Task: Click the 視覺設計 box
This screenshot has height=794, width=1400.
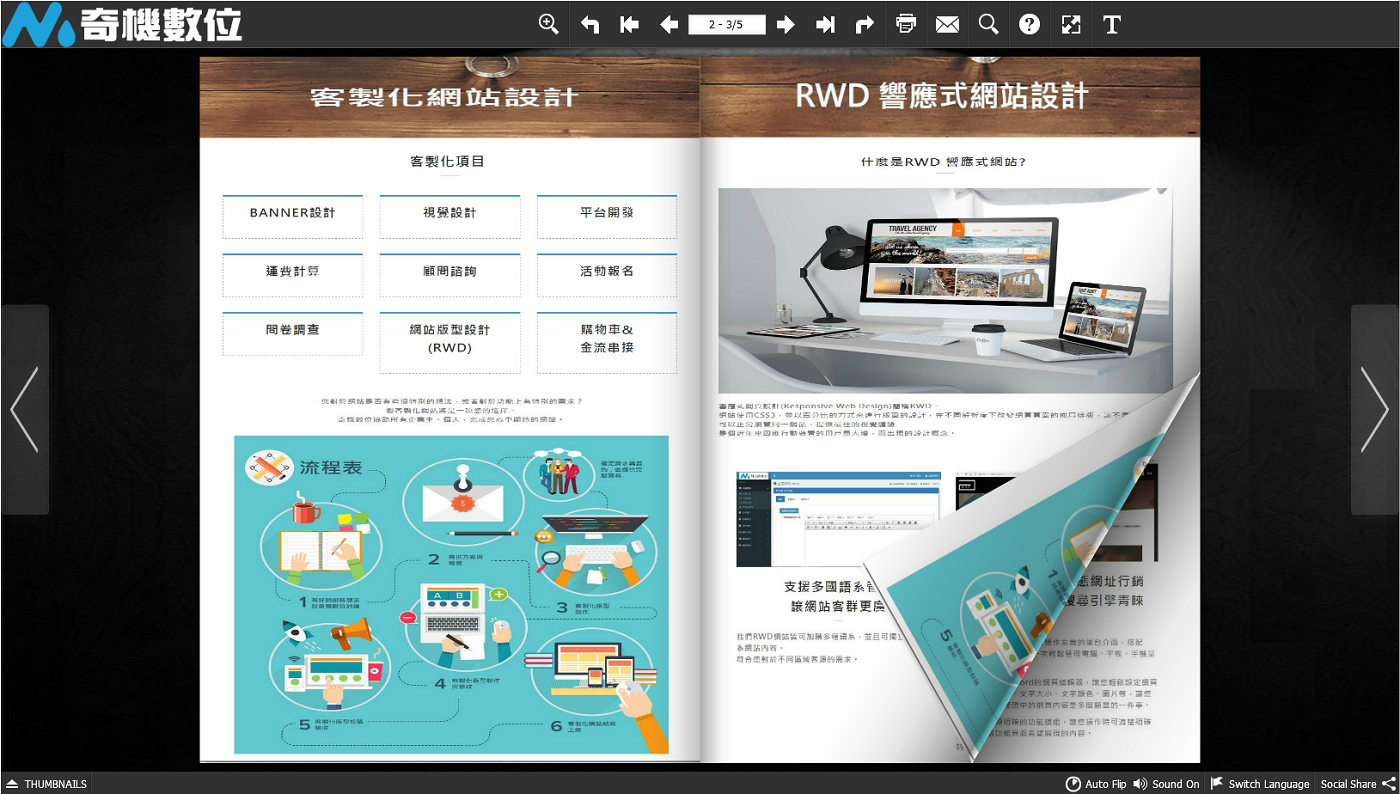Action: click(x=449, y=216)
